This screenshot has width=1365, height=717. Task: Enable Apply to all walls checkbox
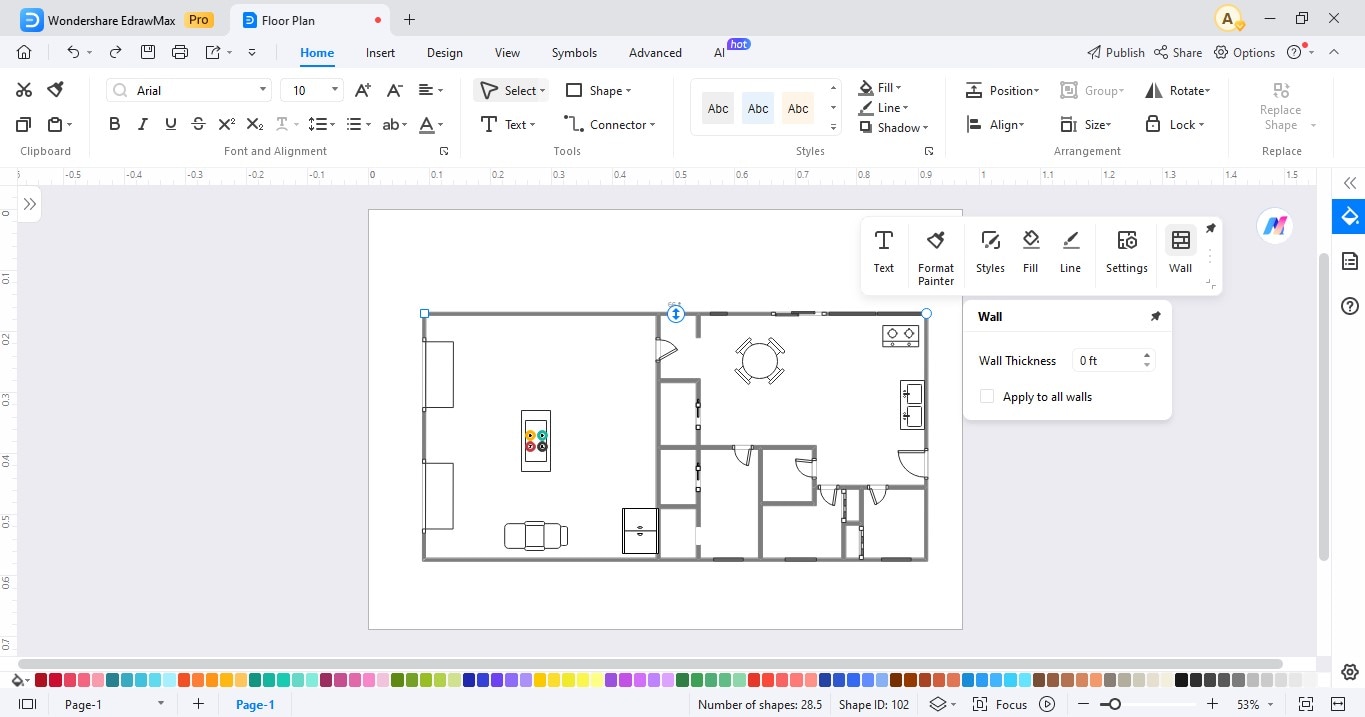(987, 397)
